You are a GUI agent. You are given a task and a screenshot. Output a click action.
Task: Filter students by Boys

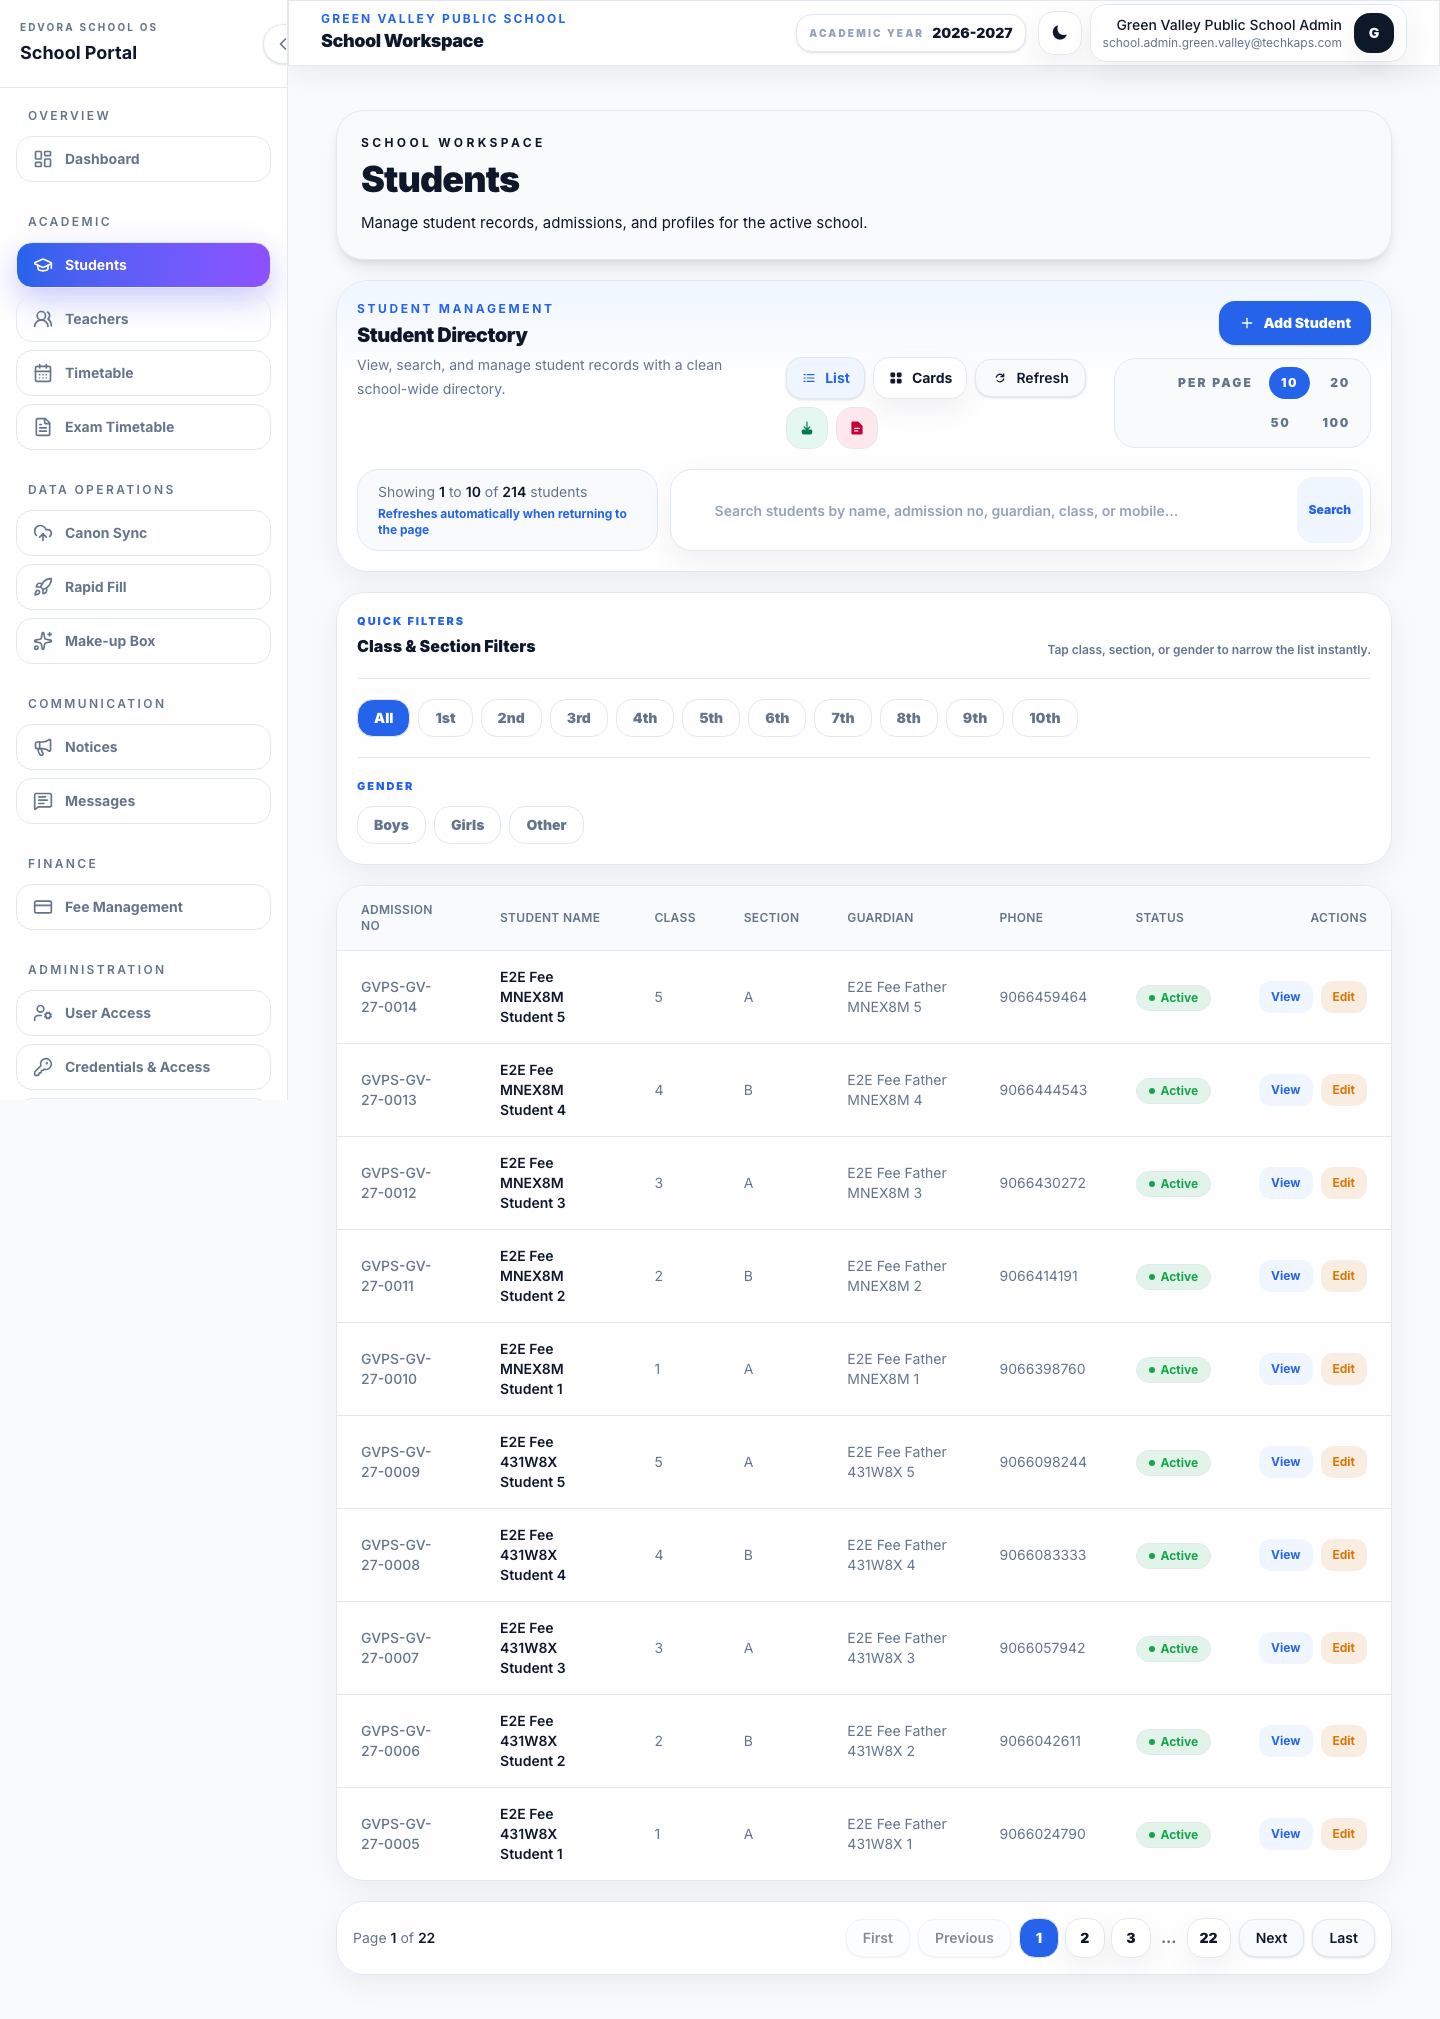[391, 825]
